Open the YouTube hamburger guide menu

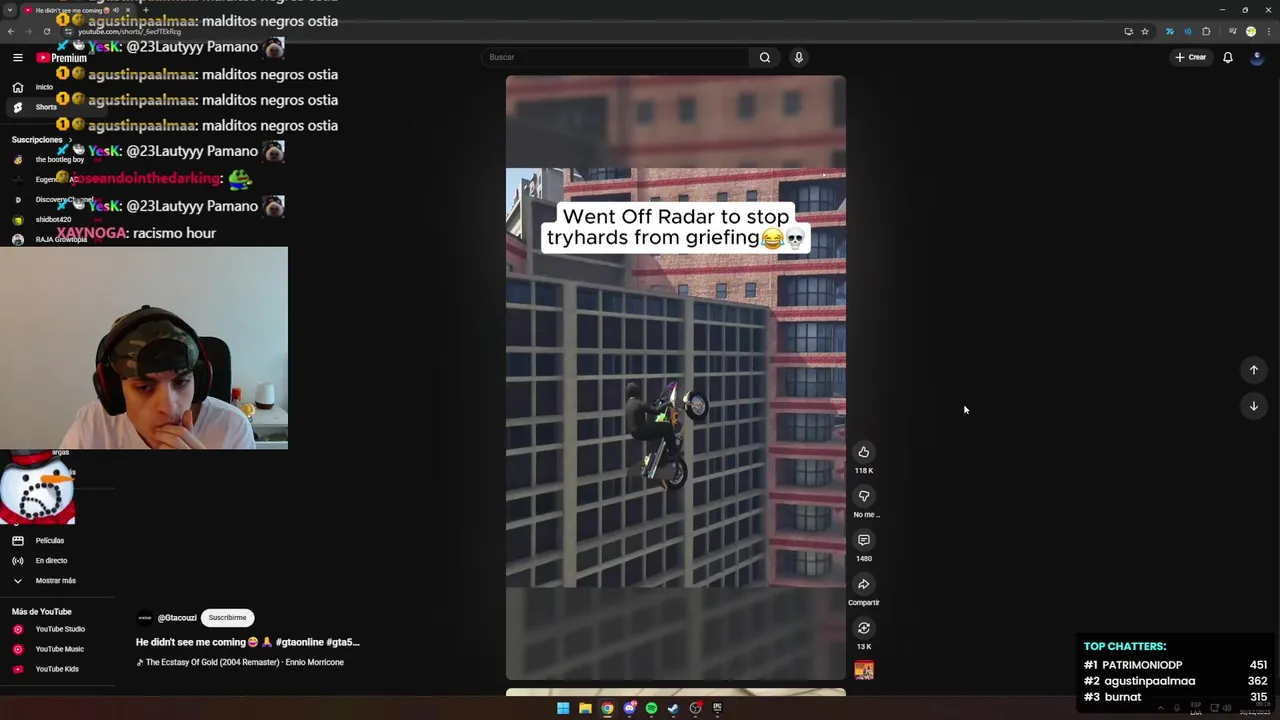click(x=18, y=57)
